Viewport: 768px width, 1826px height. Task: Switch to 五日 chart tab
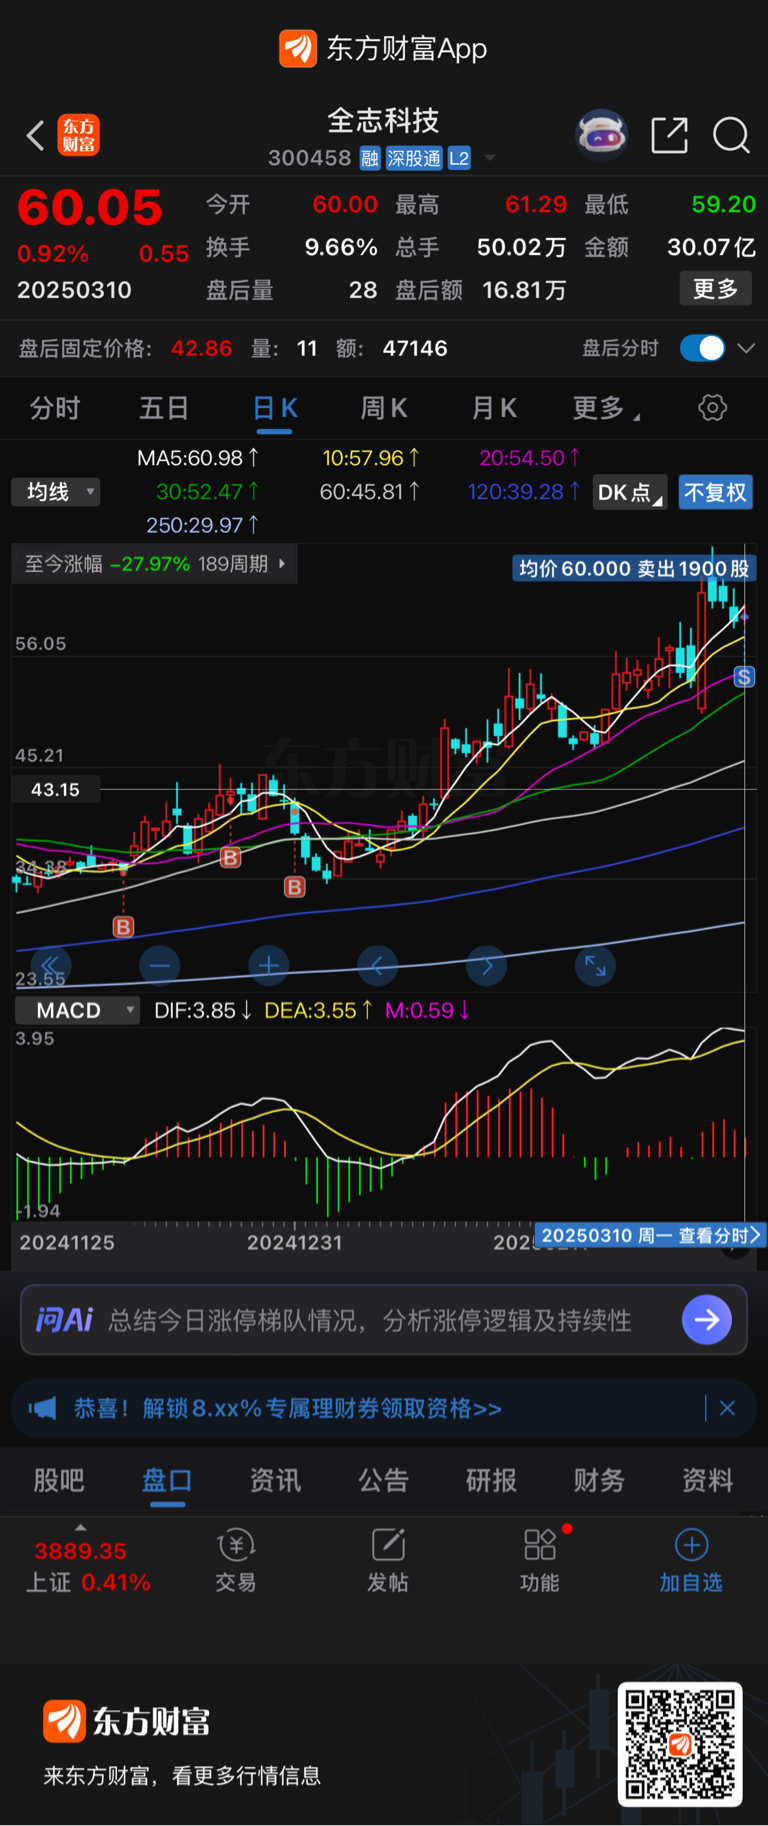click(x=164, y=408)
